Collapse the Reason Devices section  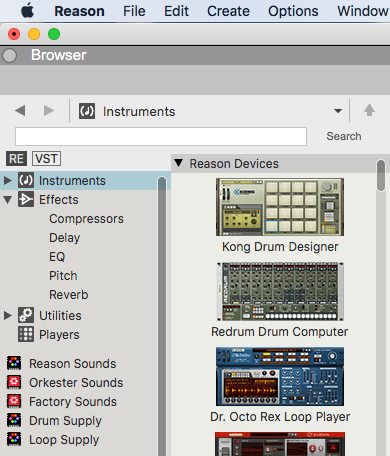coord(179,163)
